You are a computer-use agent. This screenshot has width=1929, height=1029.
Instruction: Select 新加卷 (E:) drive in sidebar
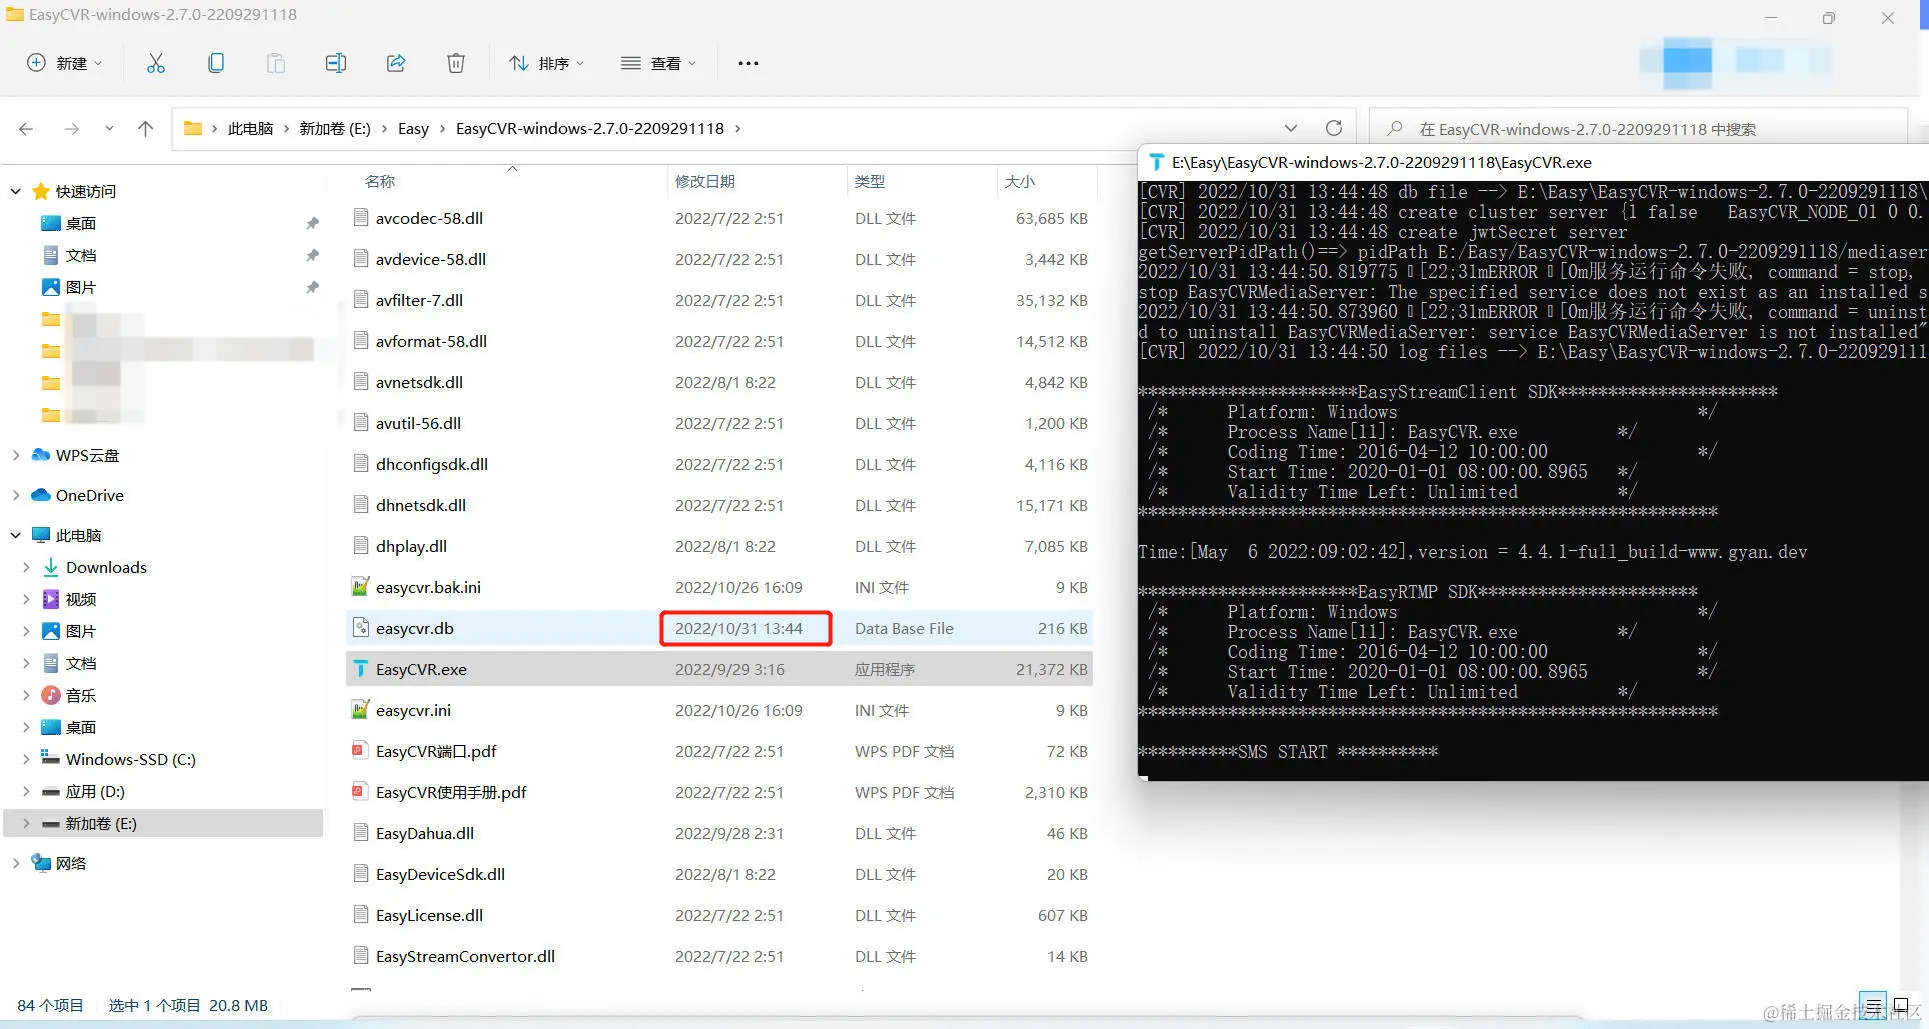(164, 823)
